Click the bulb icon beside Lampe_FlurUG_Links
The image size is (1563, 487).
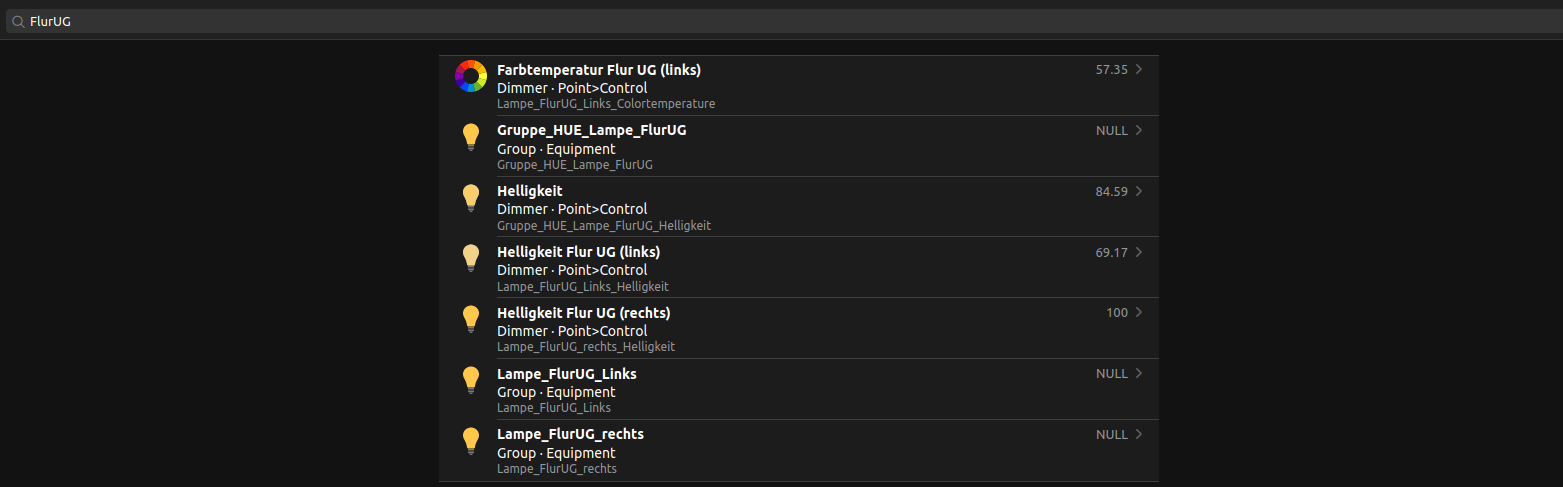point(471,380)
